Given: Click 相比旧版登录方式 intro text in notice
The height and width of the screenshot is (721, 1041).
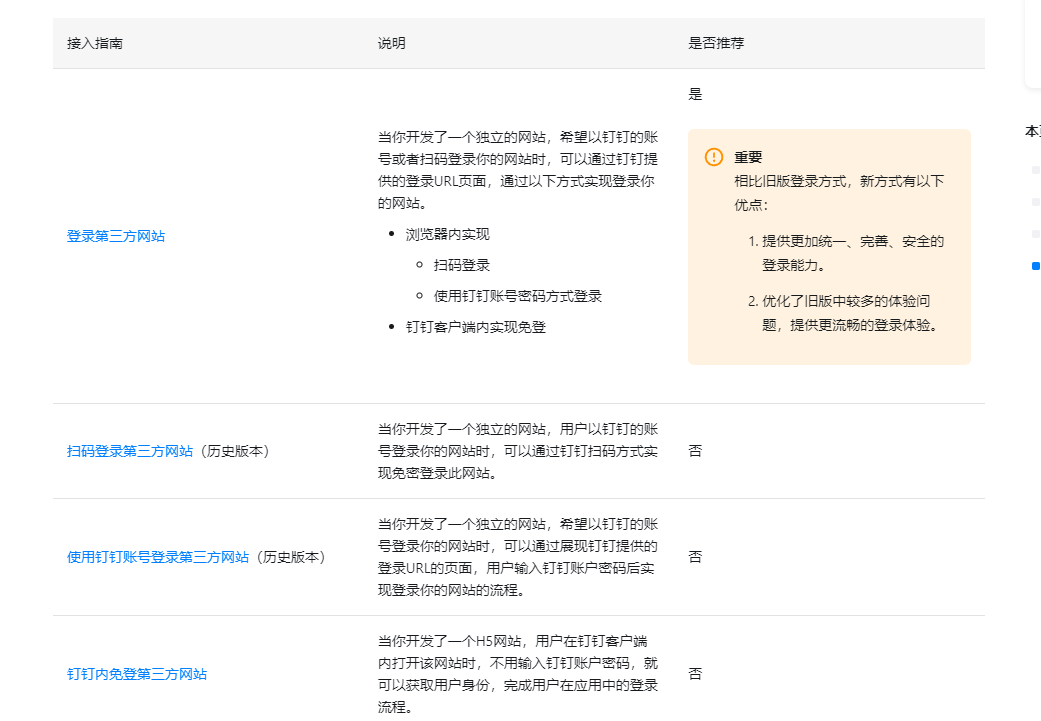Looking at the screenshot, I should click(x=839, y=193).
